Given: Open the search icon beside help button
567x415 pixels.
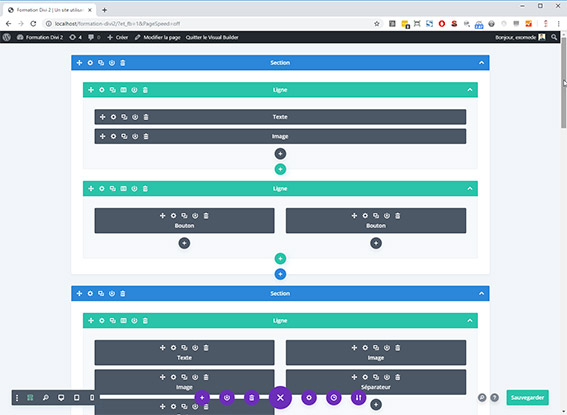Looking at the screenshot, I should click(482, 398).
